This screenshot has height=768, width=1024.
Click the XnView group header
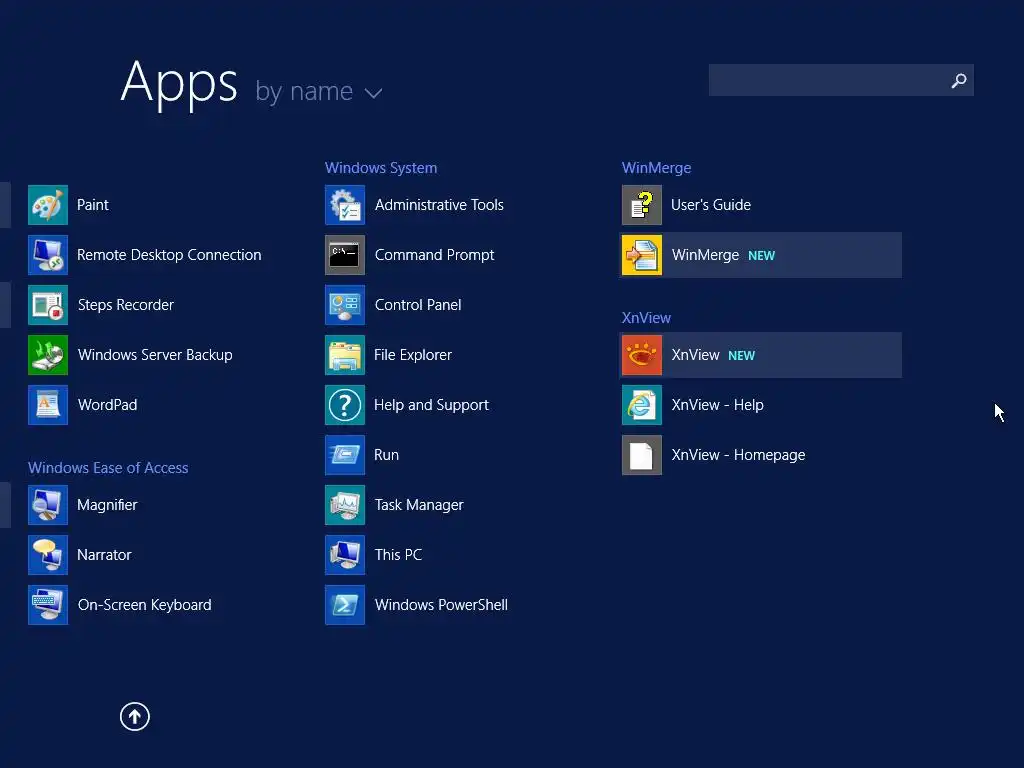pos(646,318)
